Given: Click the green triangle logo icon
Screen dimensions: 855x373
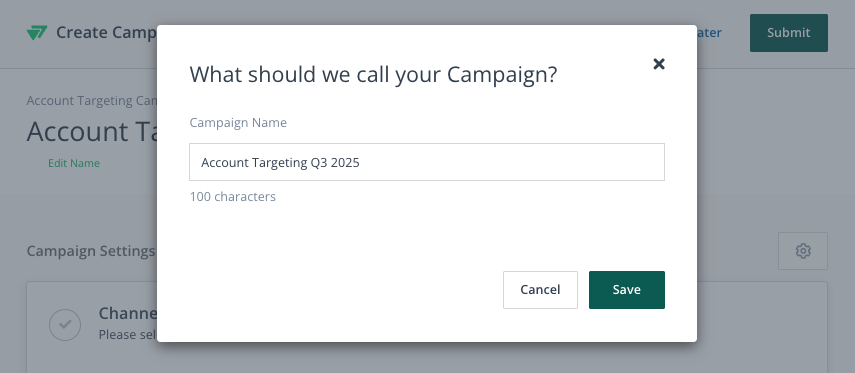Looking at the screenshot, I should [x=37, y=33].
